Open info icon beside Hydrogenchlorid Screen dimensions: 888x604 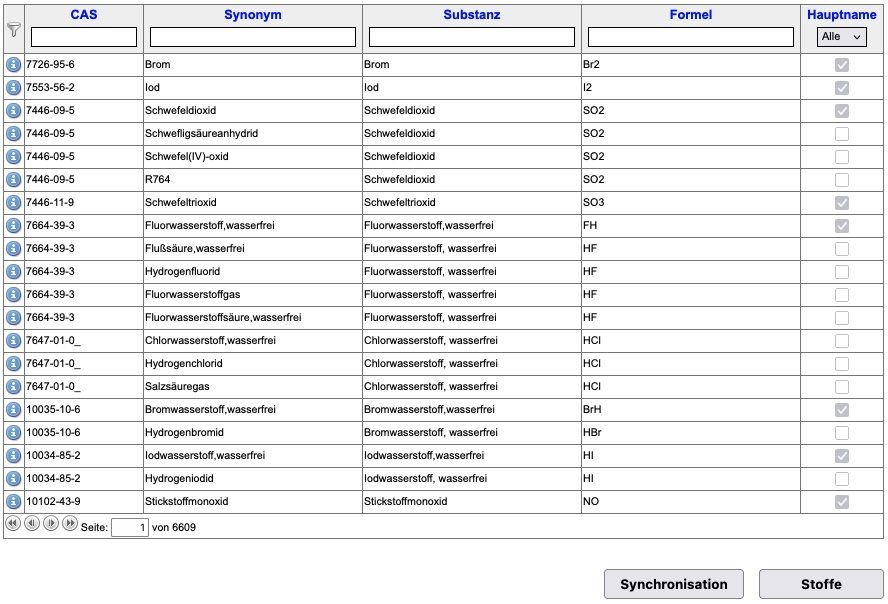[14, 363]
